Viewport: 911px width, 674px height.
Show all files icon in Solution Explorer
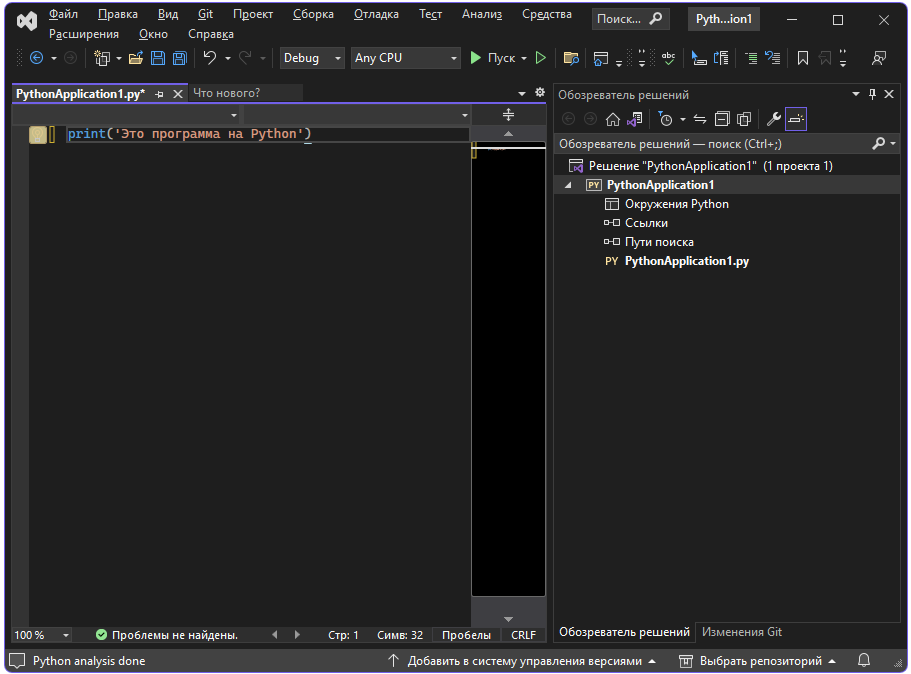click(744, 119)
